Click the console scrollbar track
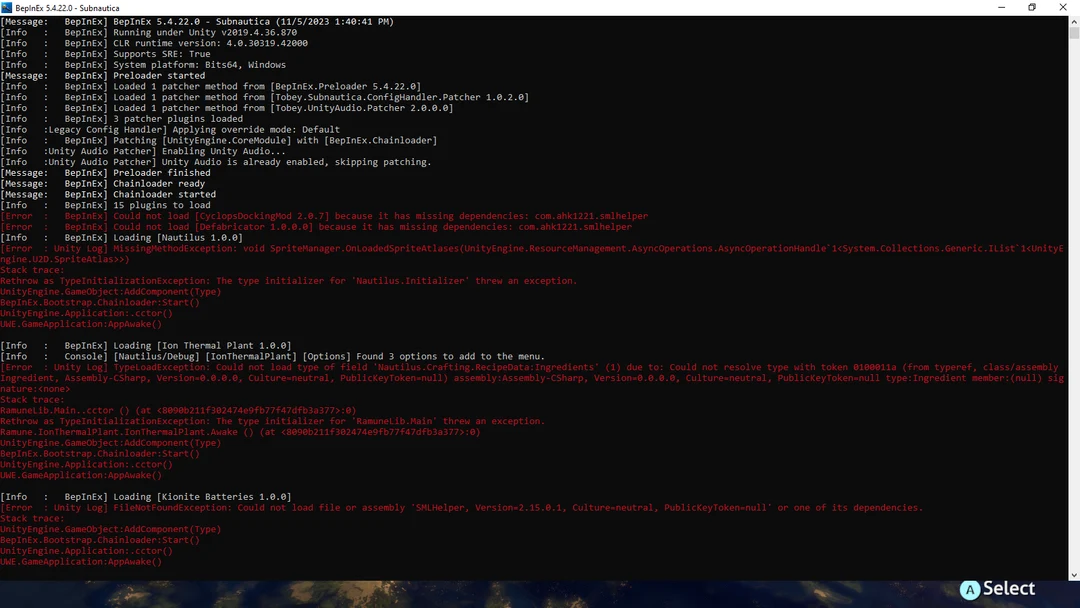The height and width of the screenshot is (608, 1080). 1073,300
